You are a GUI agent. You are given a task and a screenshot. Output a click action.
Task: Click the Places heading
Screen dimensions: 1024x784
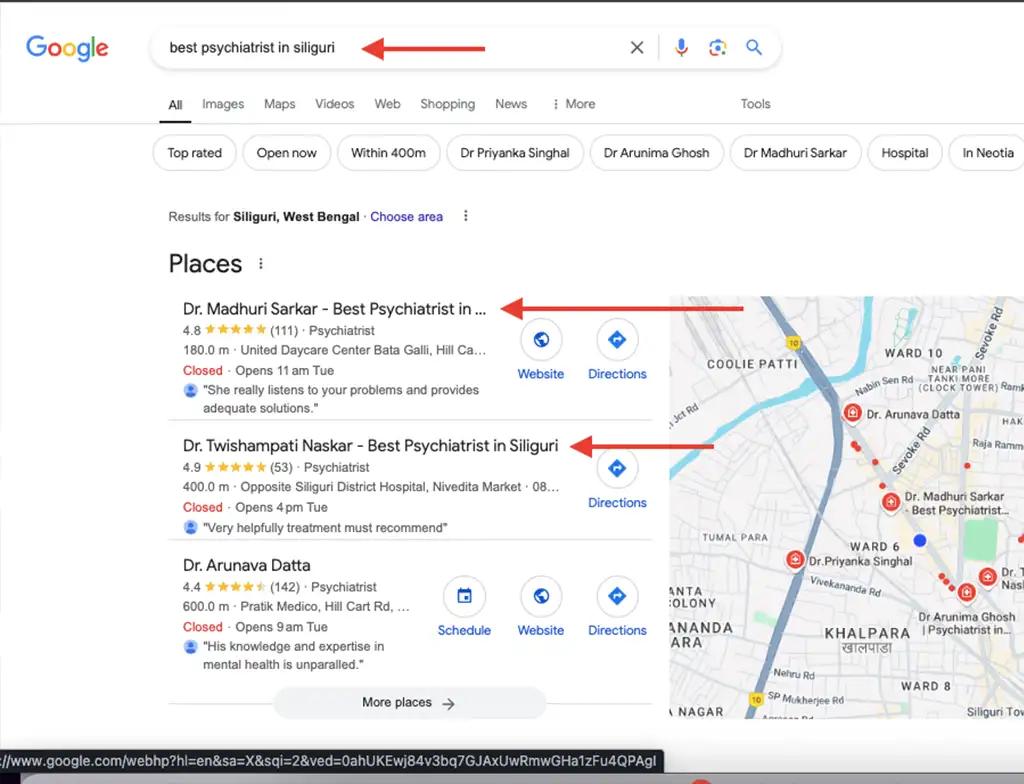[x=205, y=264]
